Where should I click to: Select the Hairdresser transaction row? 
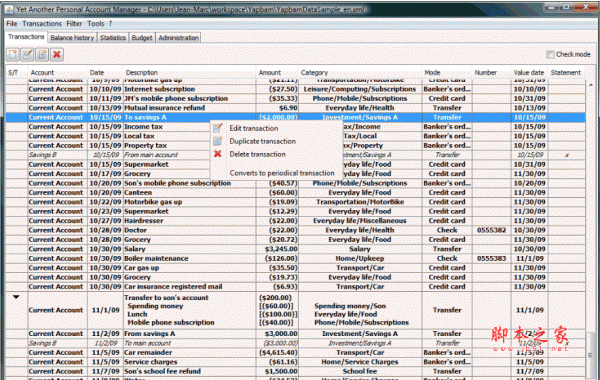[295, 221]
